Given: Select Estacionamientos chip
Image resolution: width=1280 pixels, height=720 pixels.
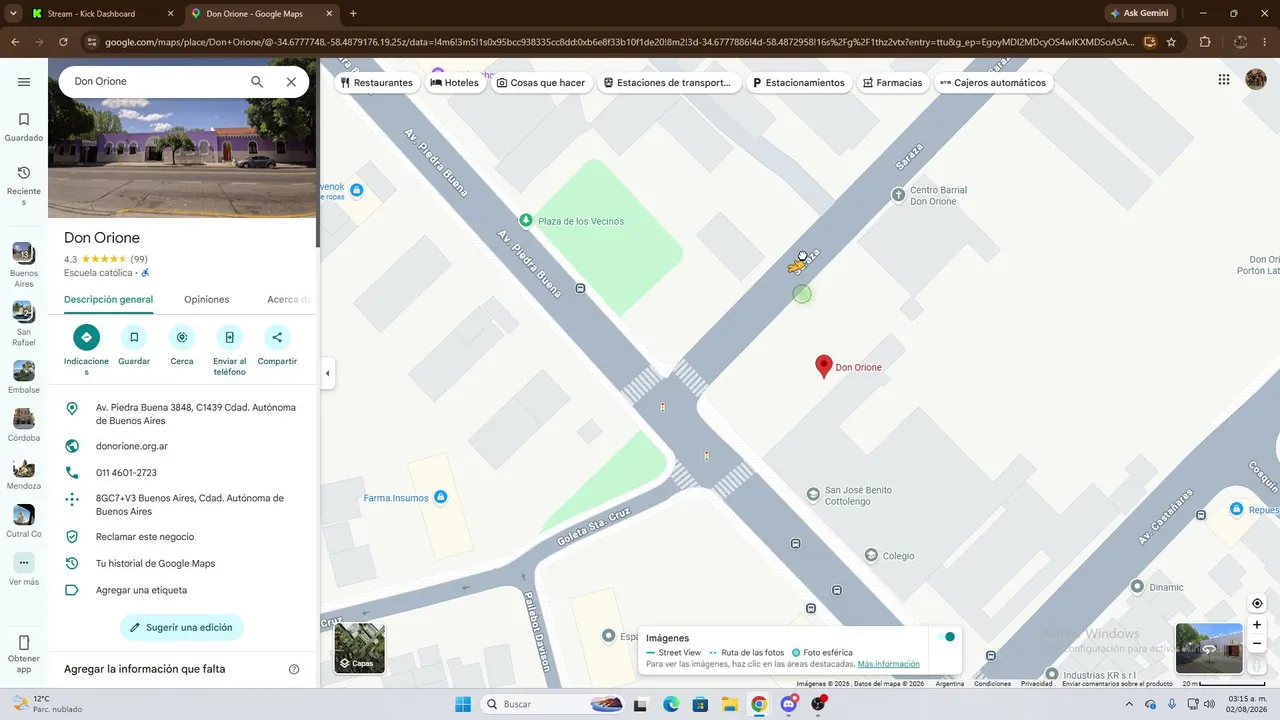Looking at the screenshot, I should click(799, 83).
